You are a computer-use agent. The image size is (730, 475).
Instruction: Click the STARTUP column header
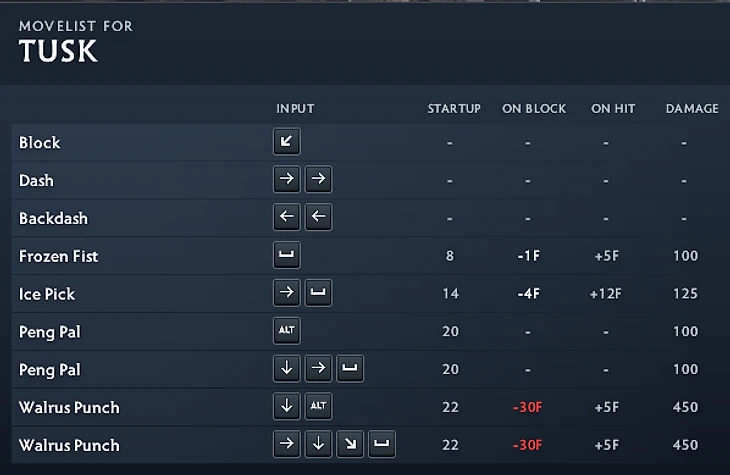coord(453,108)
